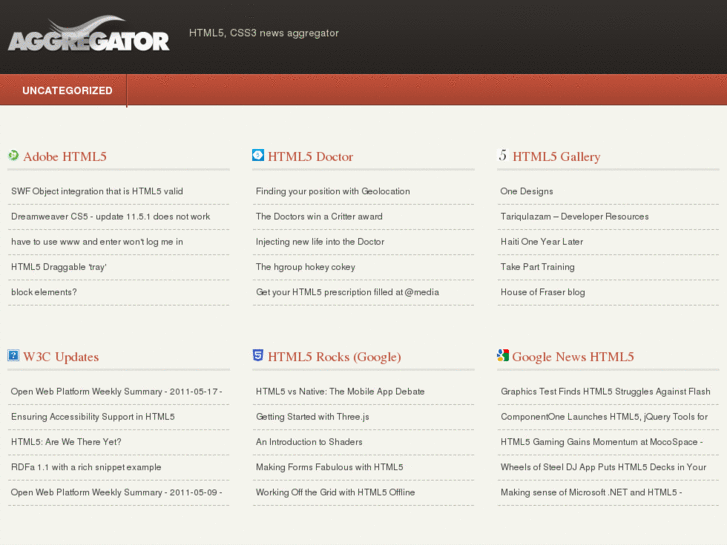This screenshot has width=727, height=545.
Task: Open the HTML5 Rocks (Google) heading
Action: point(334,357)
